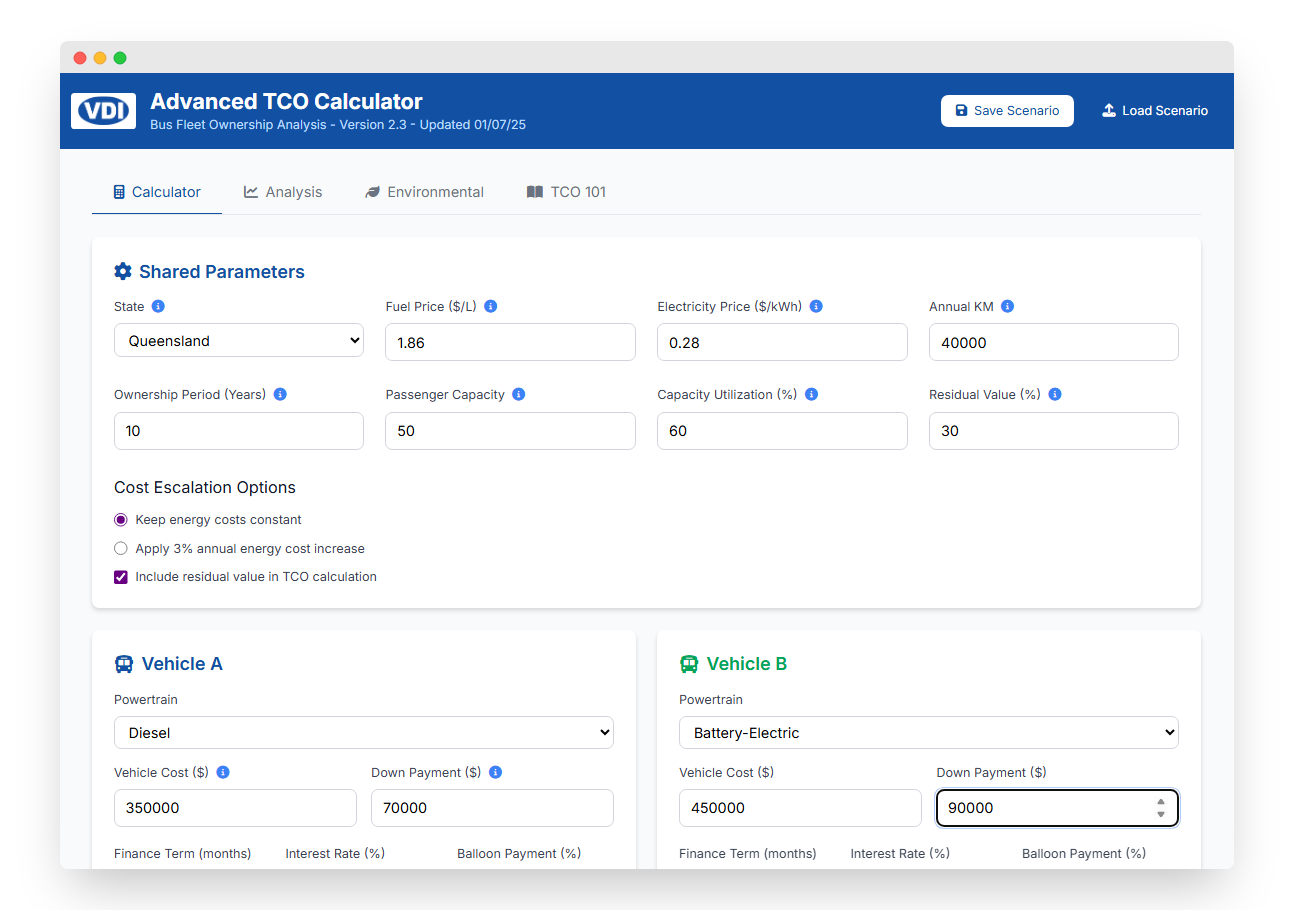Toggle Include residual value in TCO calculation
The width and height of the screenshot is (1294, 910).
pos(121,577)
